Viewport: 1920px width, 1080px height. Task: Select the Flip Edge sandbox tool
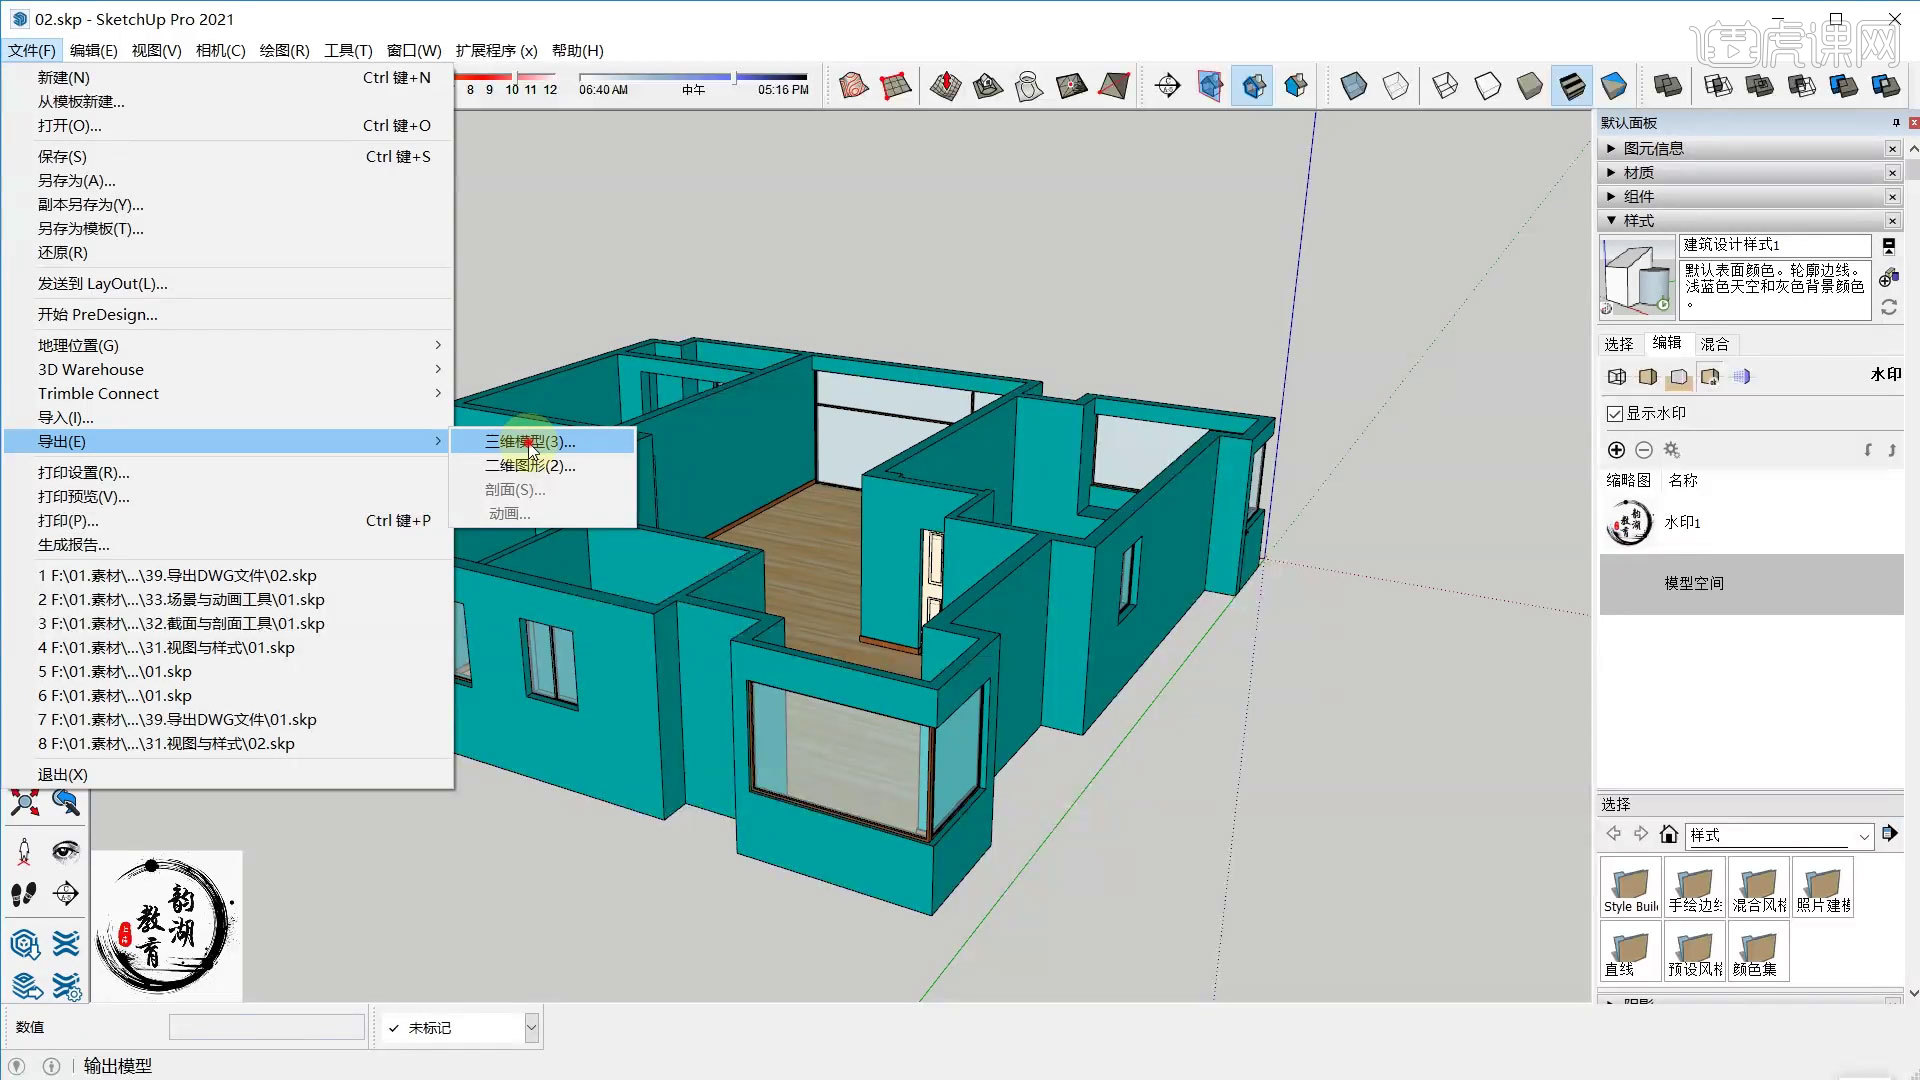click(x=1113, y=86)
